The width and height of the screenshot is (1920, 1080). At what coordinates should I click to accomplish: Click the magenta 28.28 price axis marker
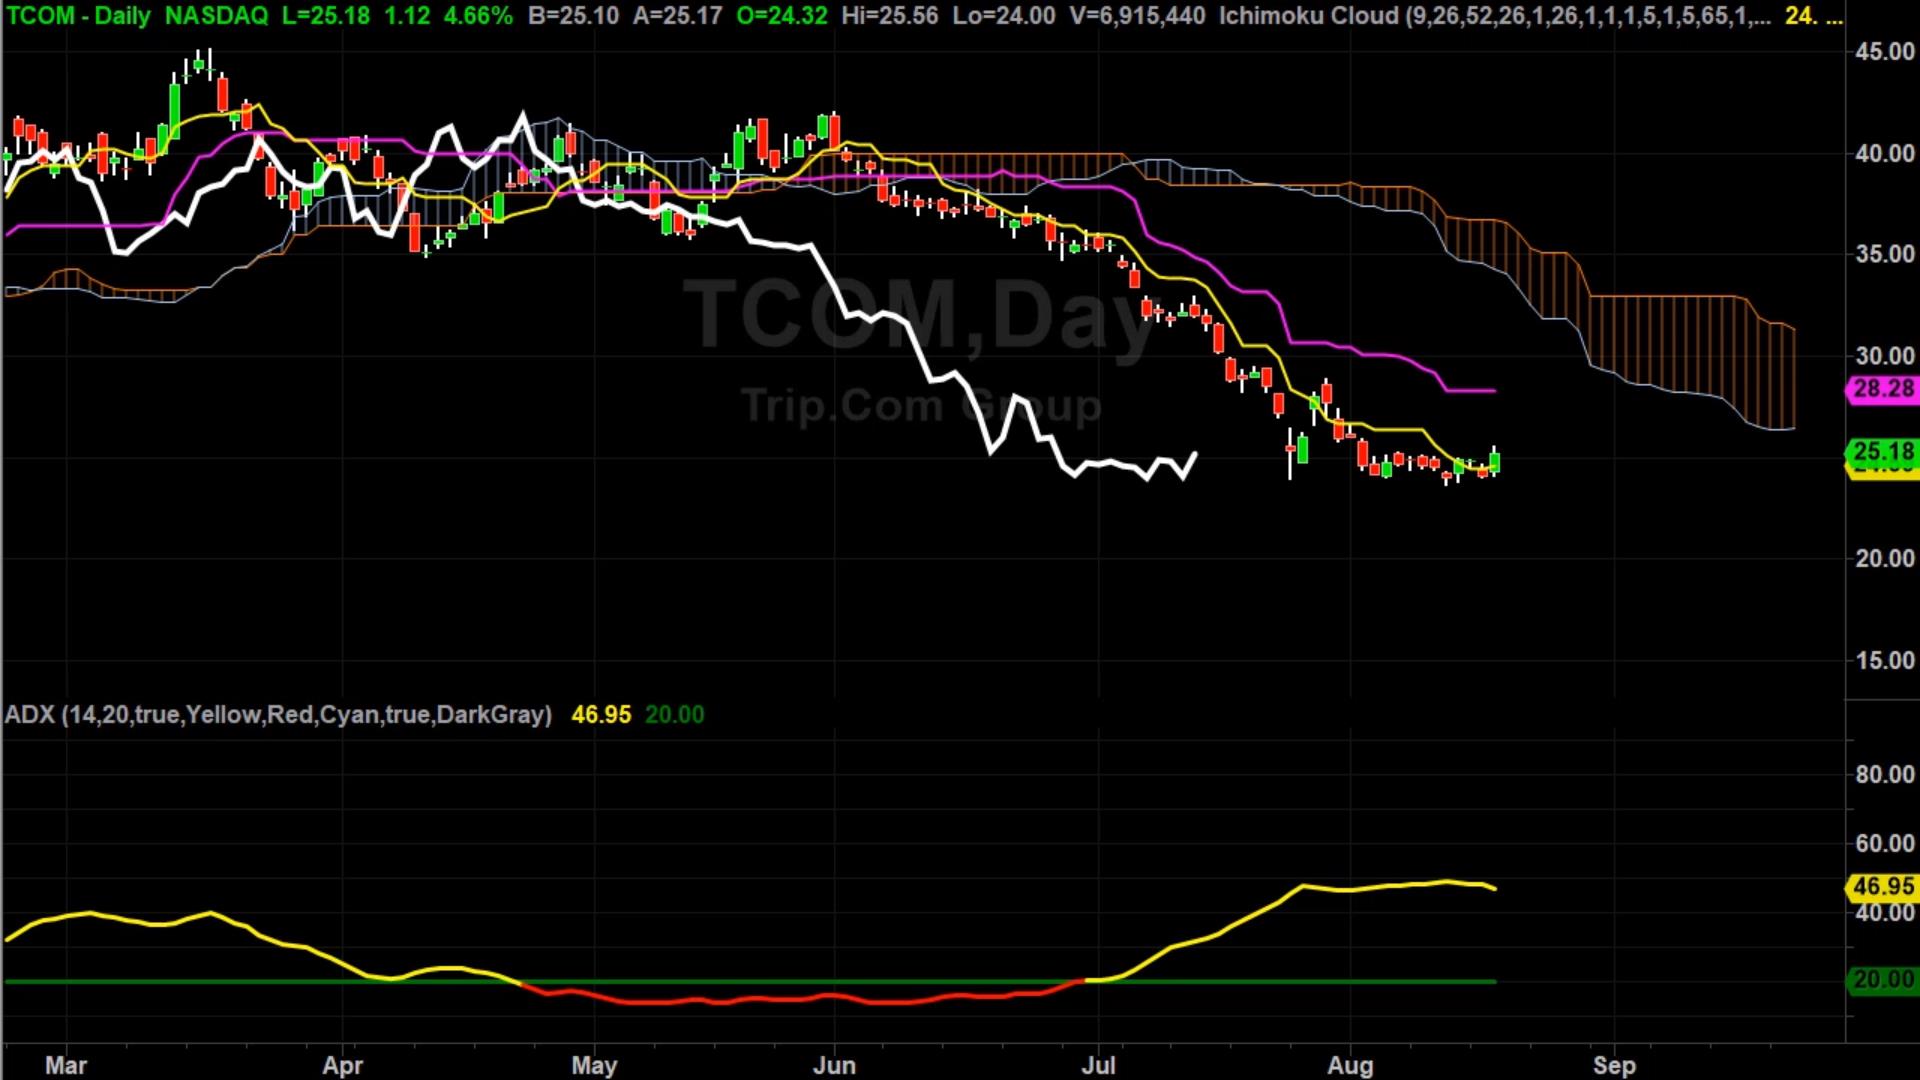[x=1883, y=388]
